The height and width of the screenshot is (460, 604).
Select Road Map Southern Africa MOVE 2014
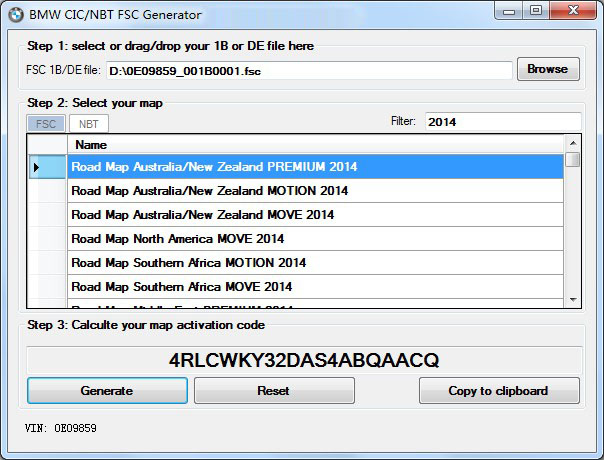click(x=315, y=287)
